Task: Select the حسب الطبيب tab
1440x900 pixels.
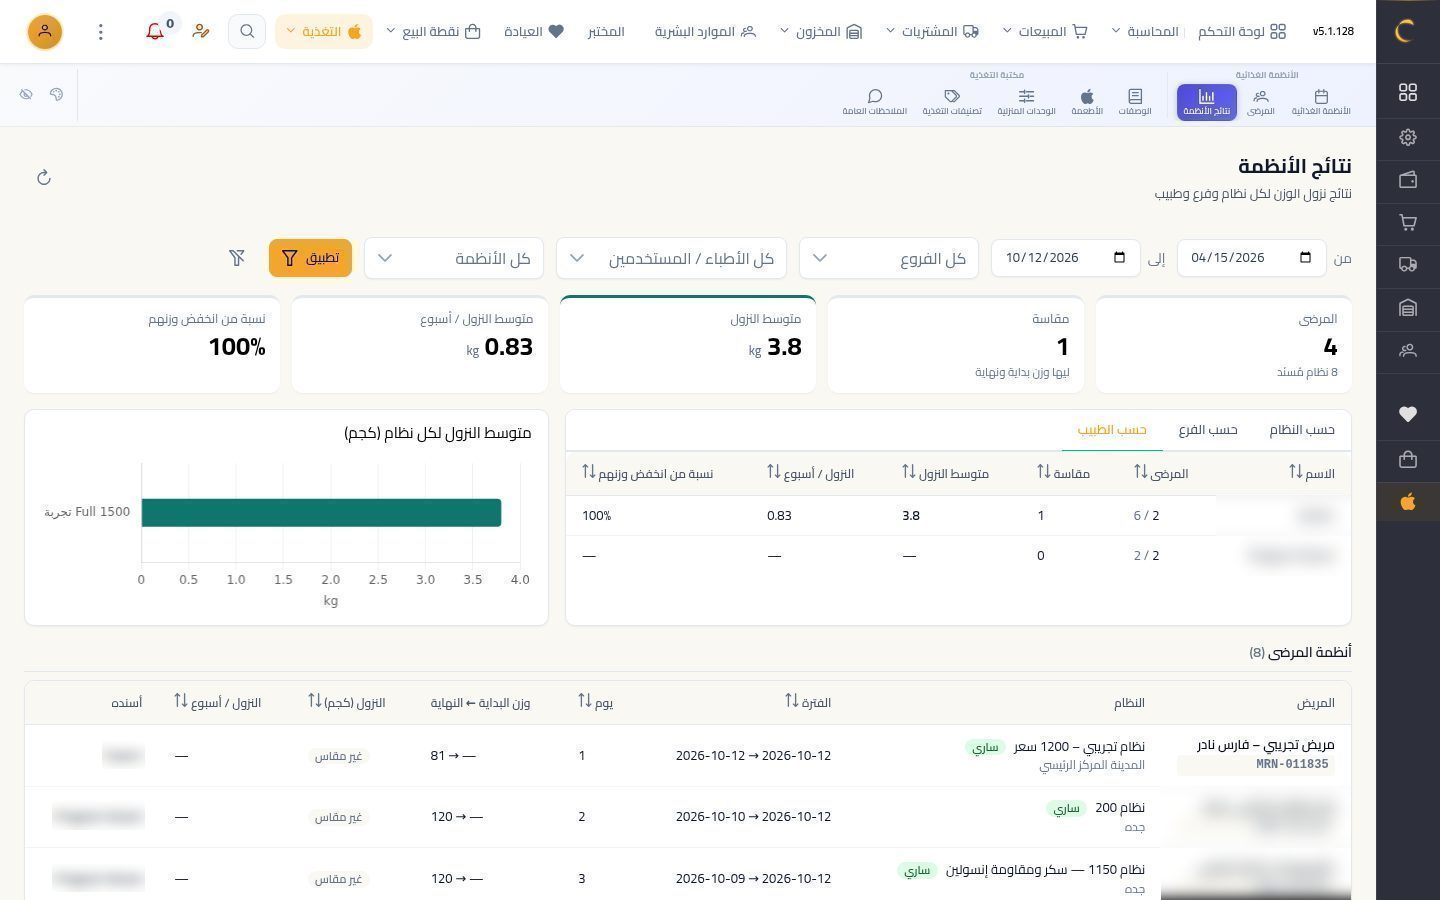Action: click(x=1112, y=430)
